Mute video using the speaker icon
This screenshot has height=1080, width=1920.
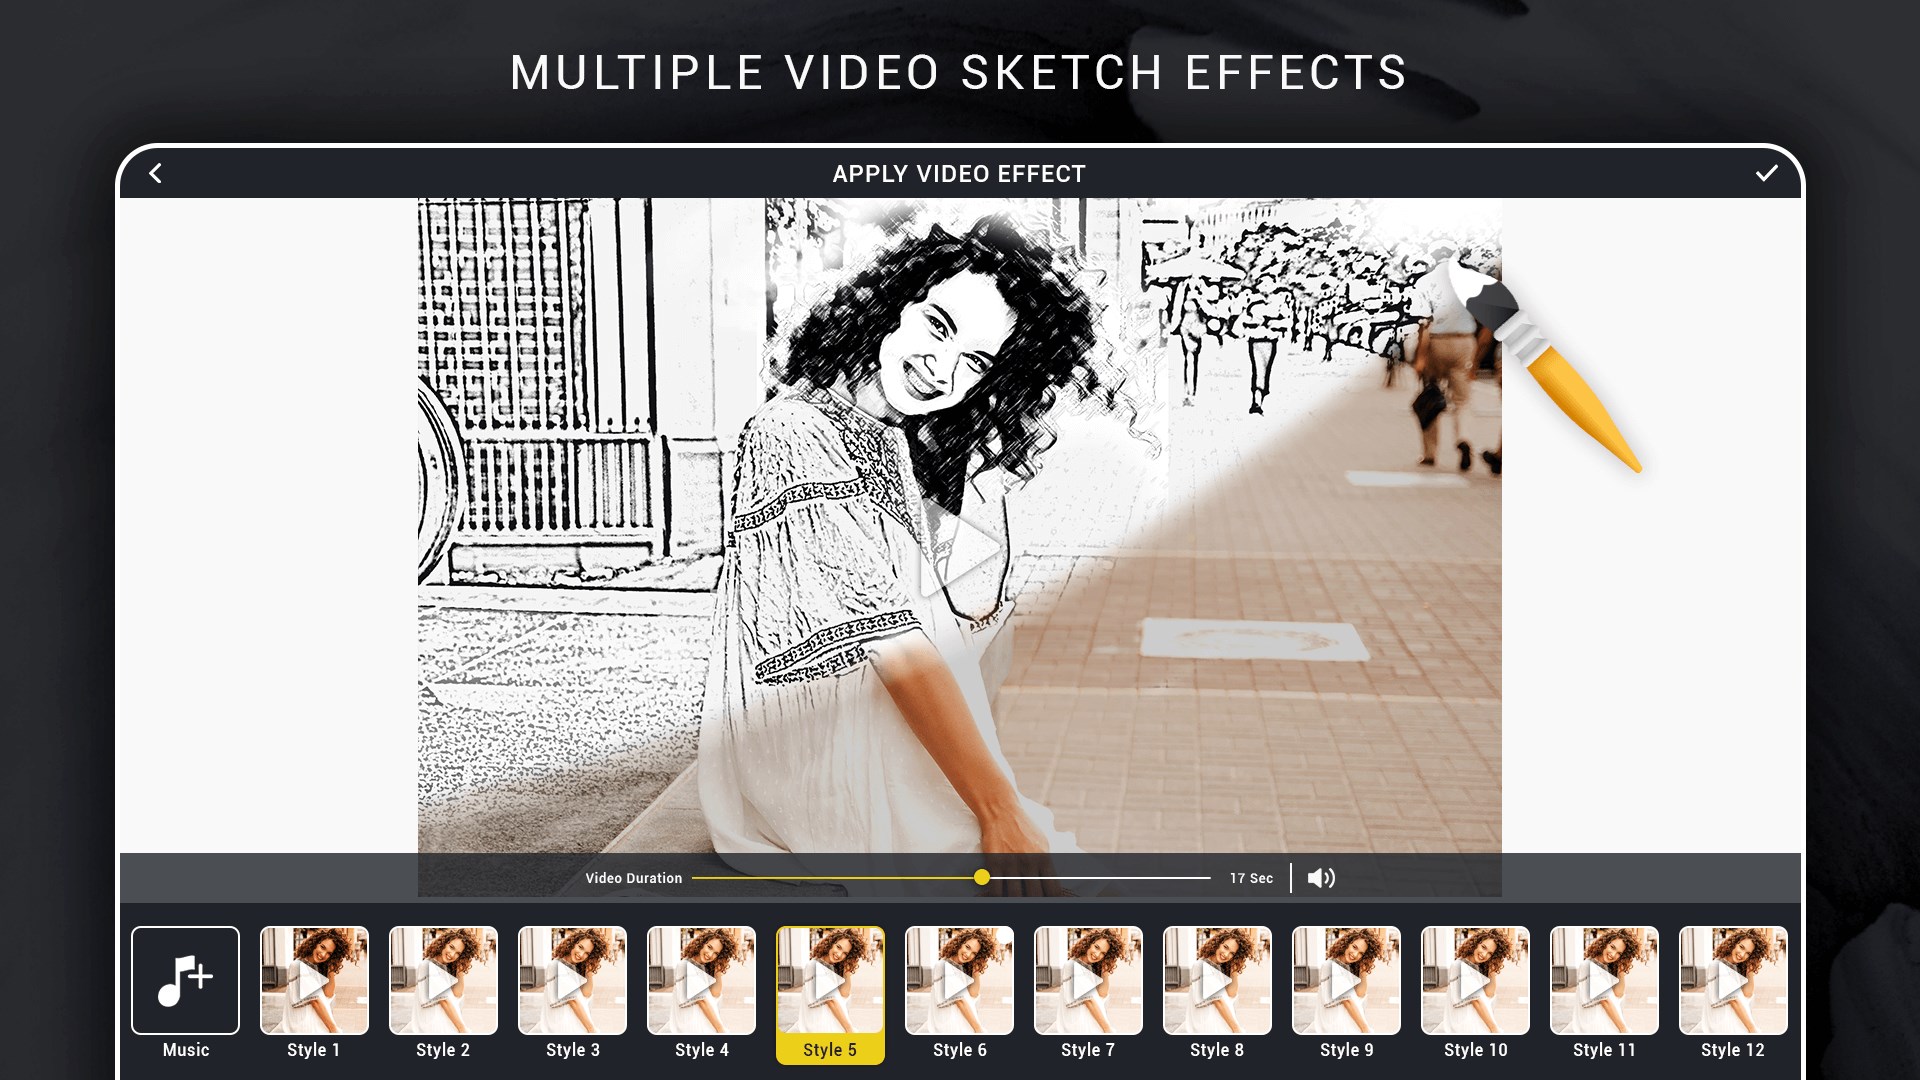point(1320,878)
